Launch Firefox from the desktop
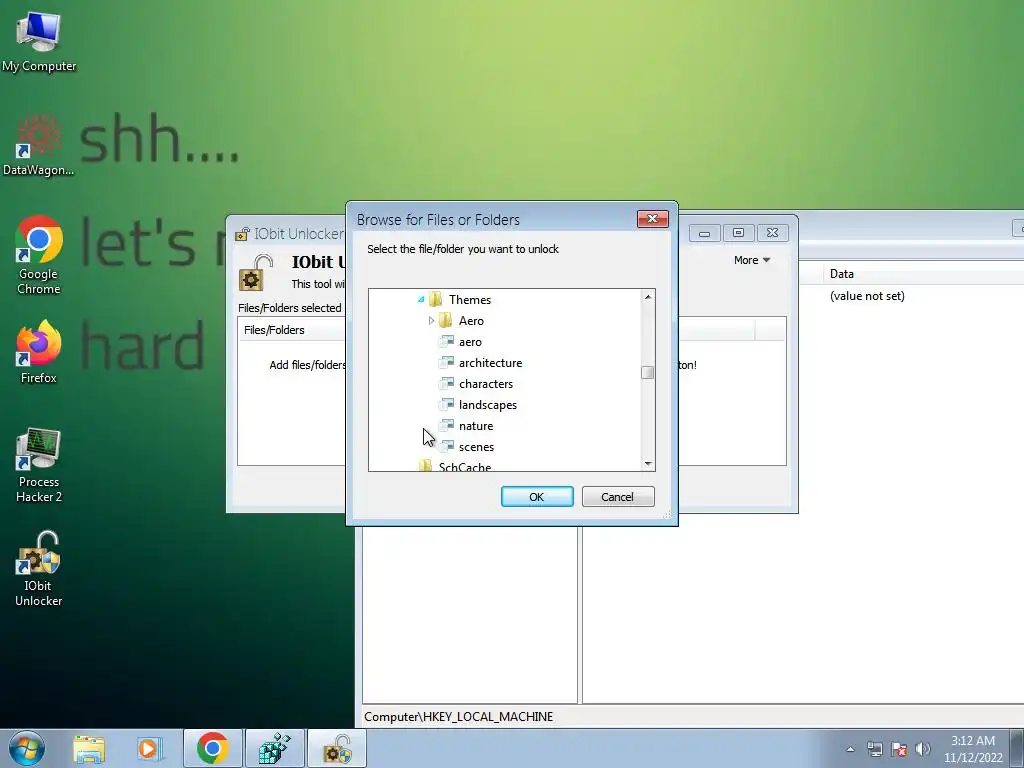This screenshot has height=768, width=1024. pos(39,352)
